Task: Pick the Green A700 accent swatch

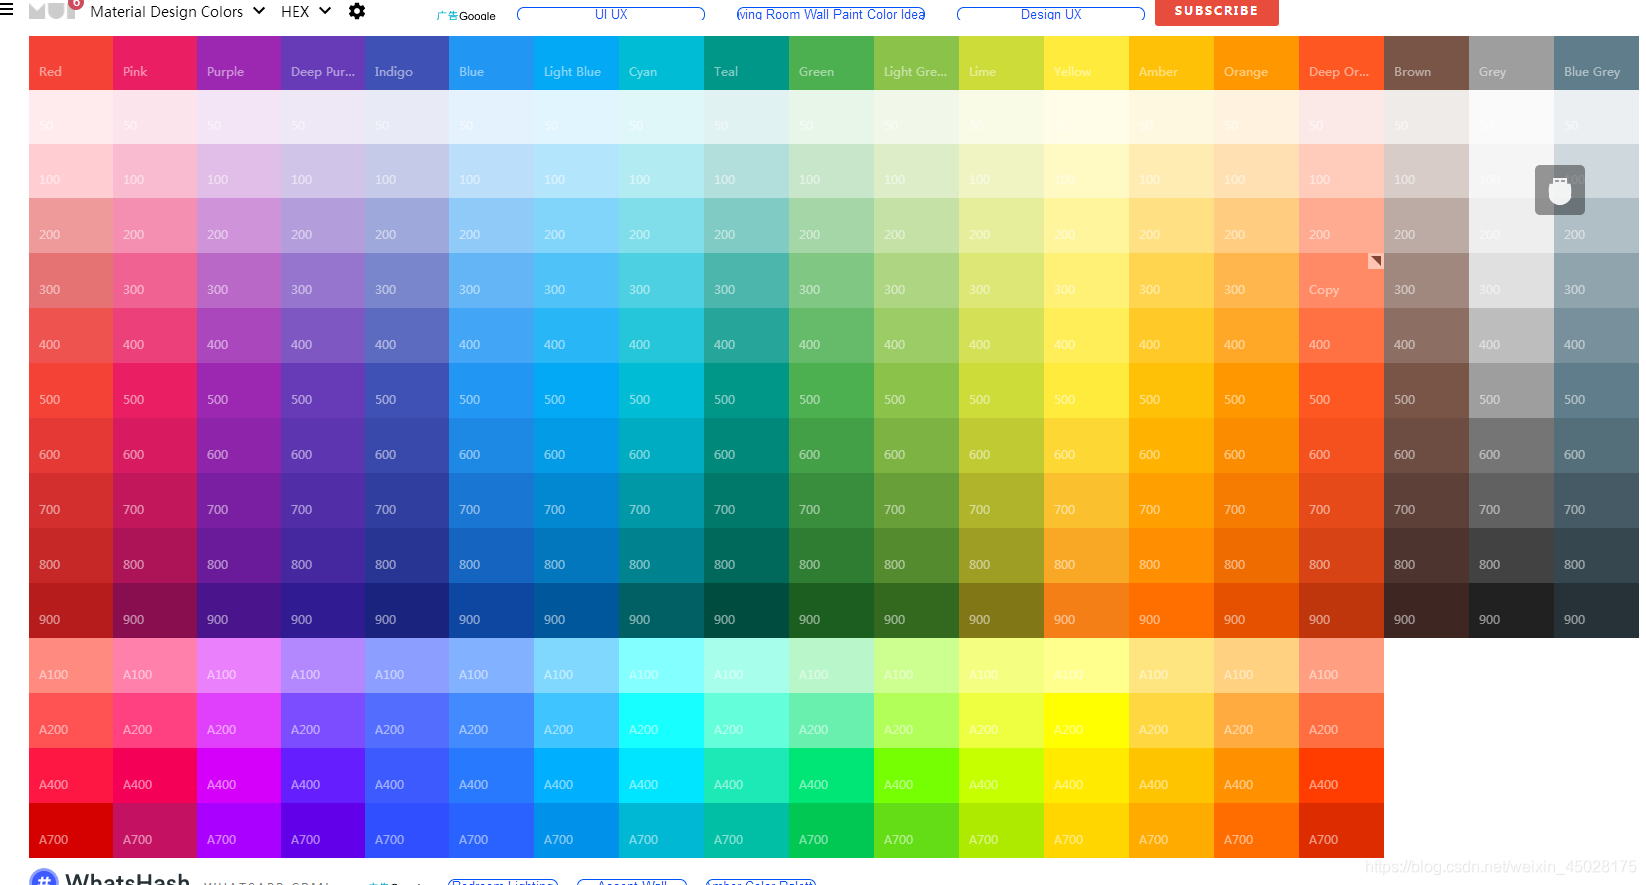Action: [831, 830]
